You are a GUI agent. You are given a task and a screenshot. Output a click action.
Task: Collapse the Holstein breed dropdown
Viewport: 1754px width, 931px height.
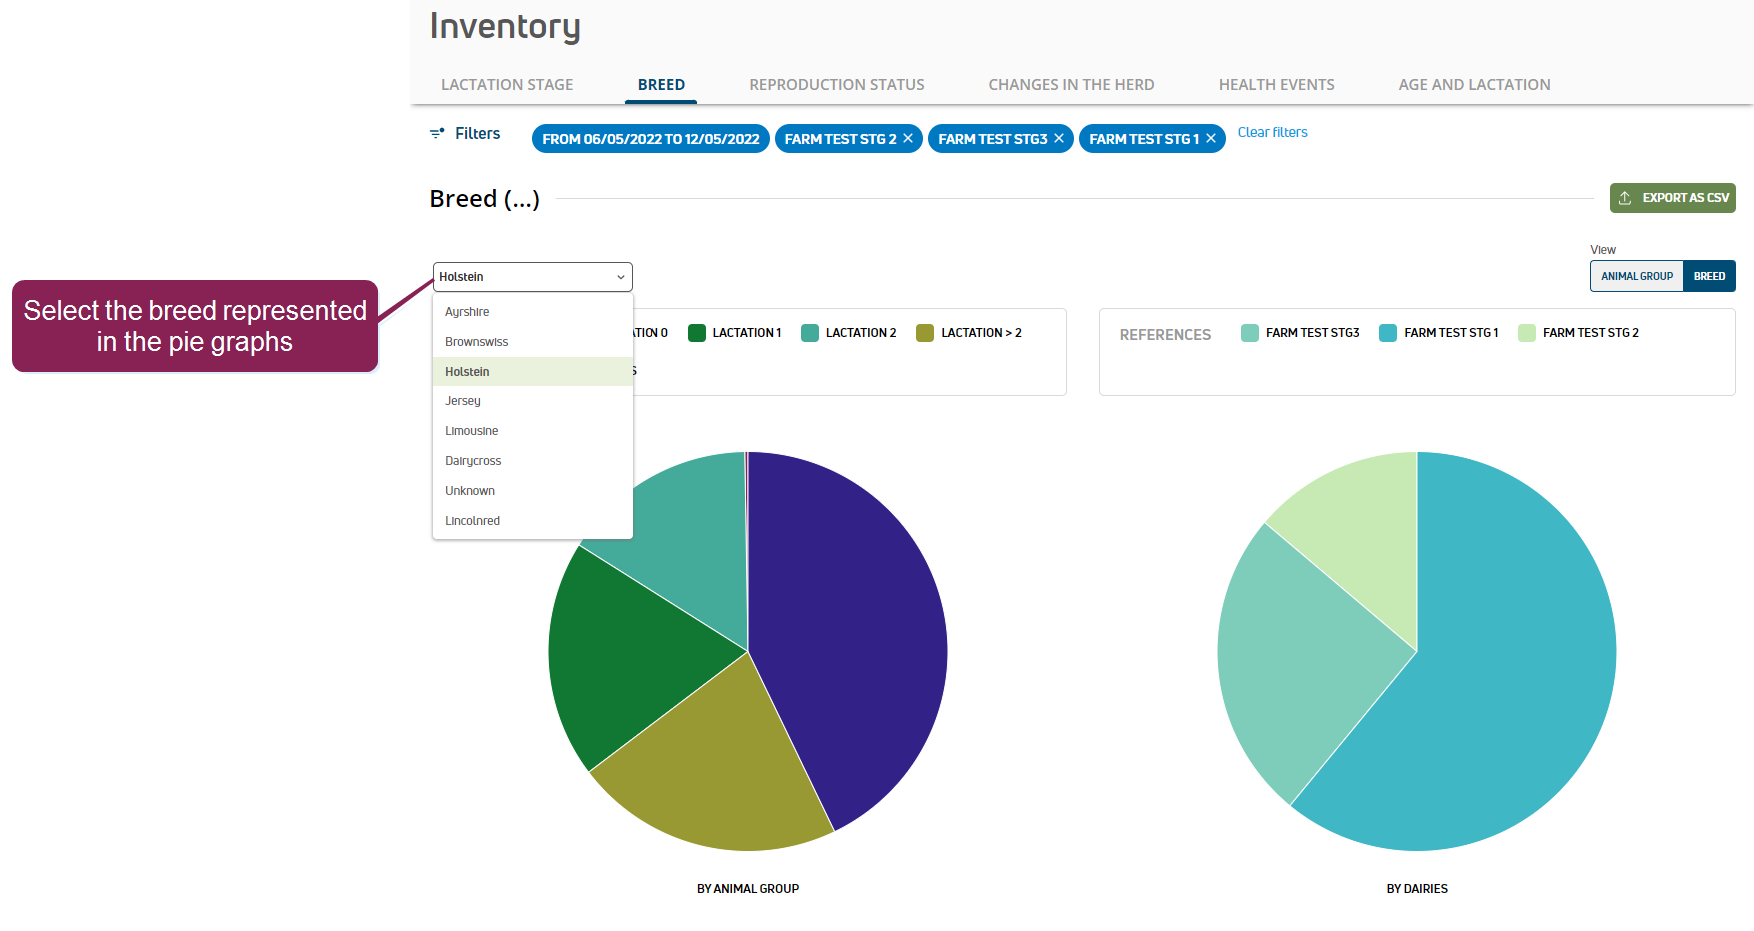(x=620, y=277)
